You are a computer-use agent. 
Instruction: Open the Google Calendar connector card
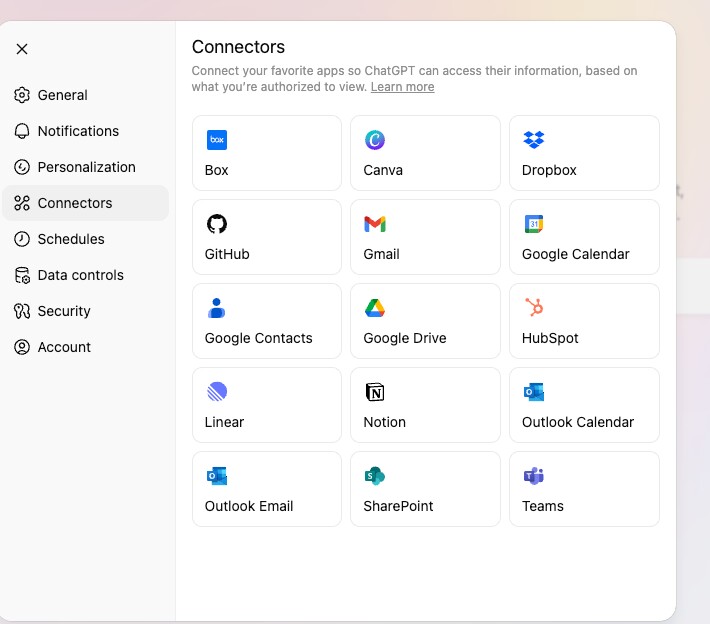tap(584, 237)
